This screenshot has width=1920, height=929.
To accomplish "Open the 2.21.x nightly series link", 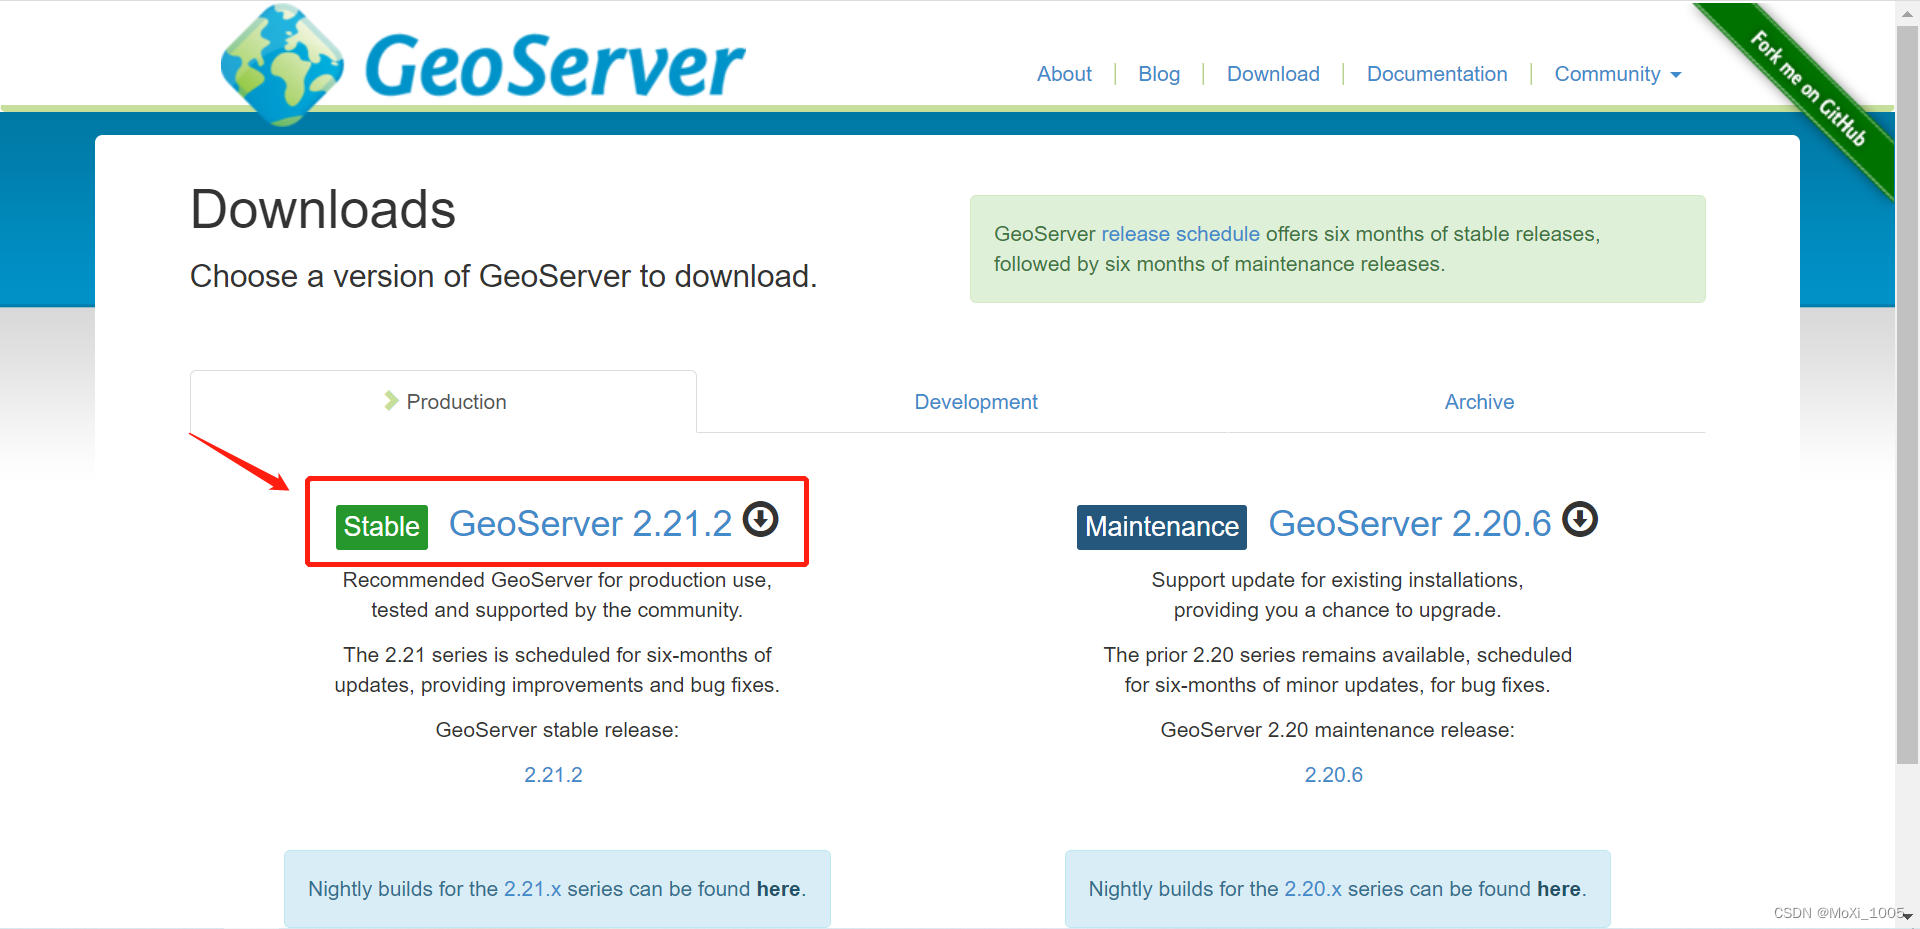I will coord(533,889).
